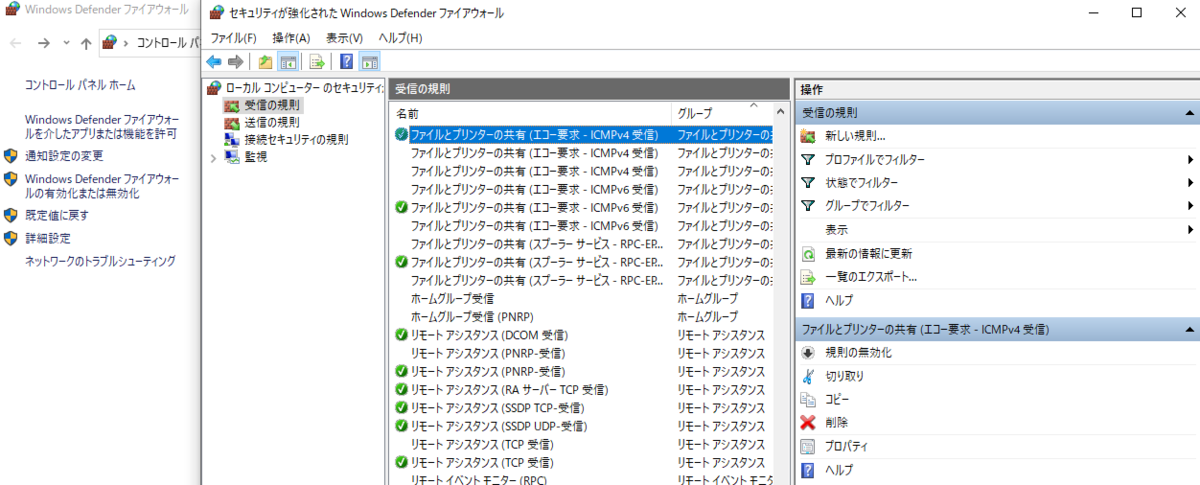The height and width of the screenshot is (485, 1200).
Task: Open the action pane 表示 submenu arrow
Action: click(x=1190, y=230)
